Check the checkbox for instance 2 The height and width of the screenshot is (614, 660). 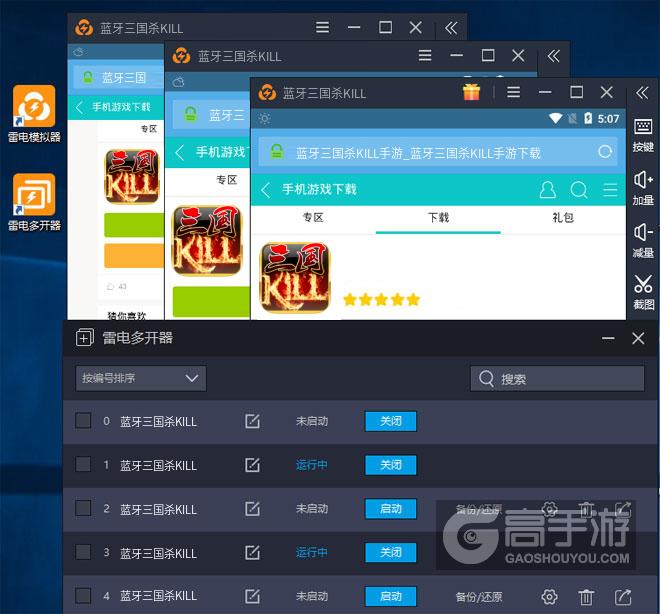click(x=83, y=508)
